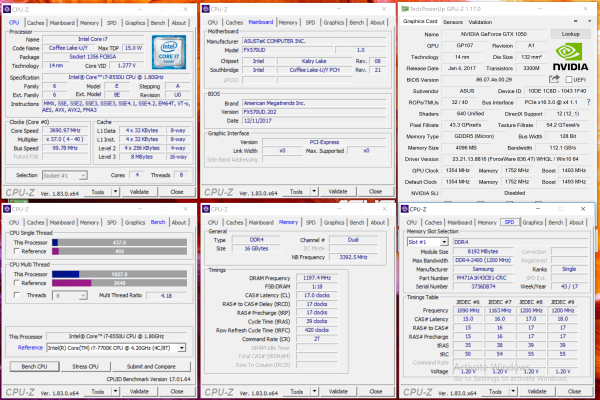Click Tools button in the SPD window

(x=495, y=391)
